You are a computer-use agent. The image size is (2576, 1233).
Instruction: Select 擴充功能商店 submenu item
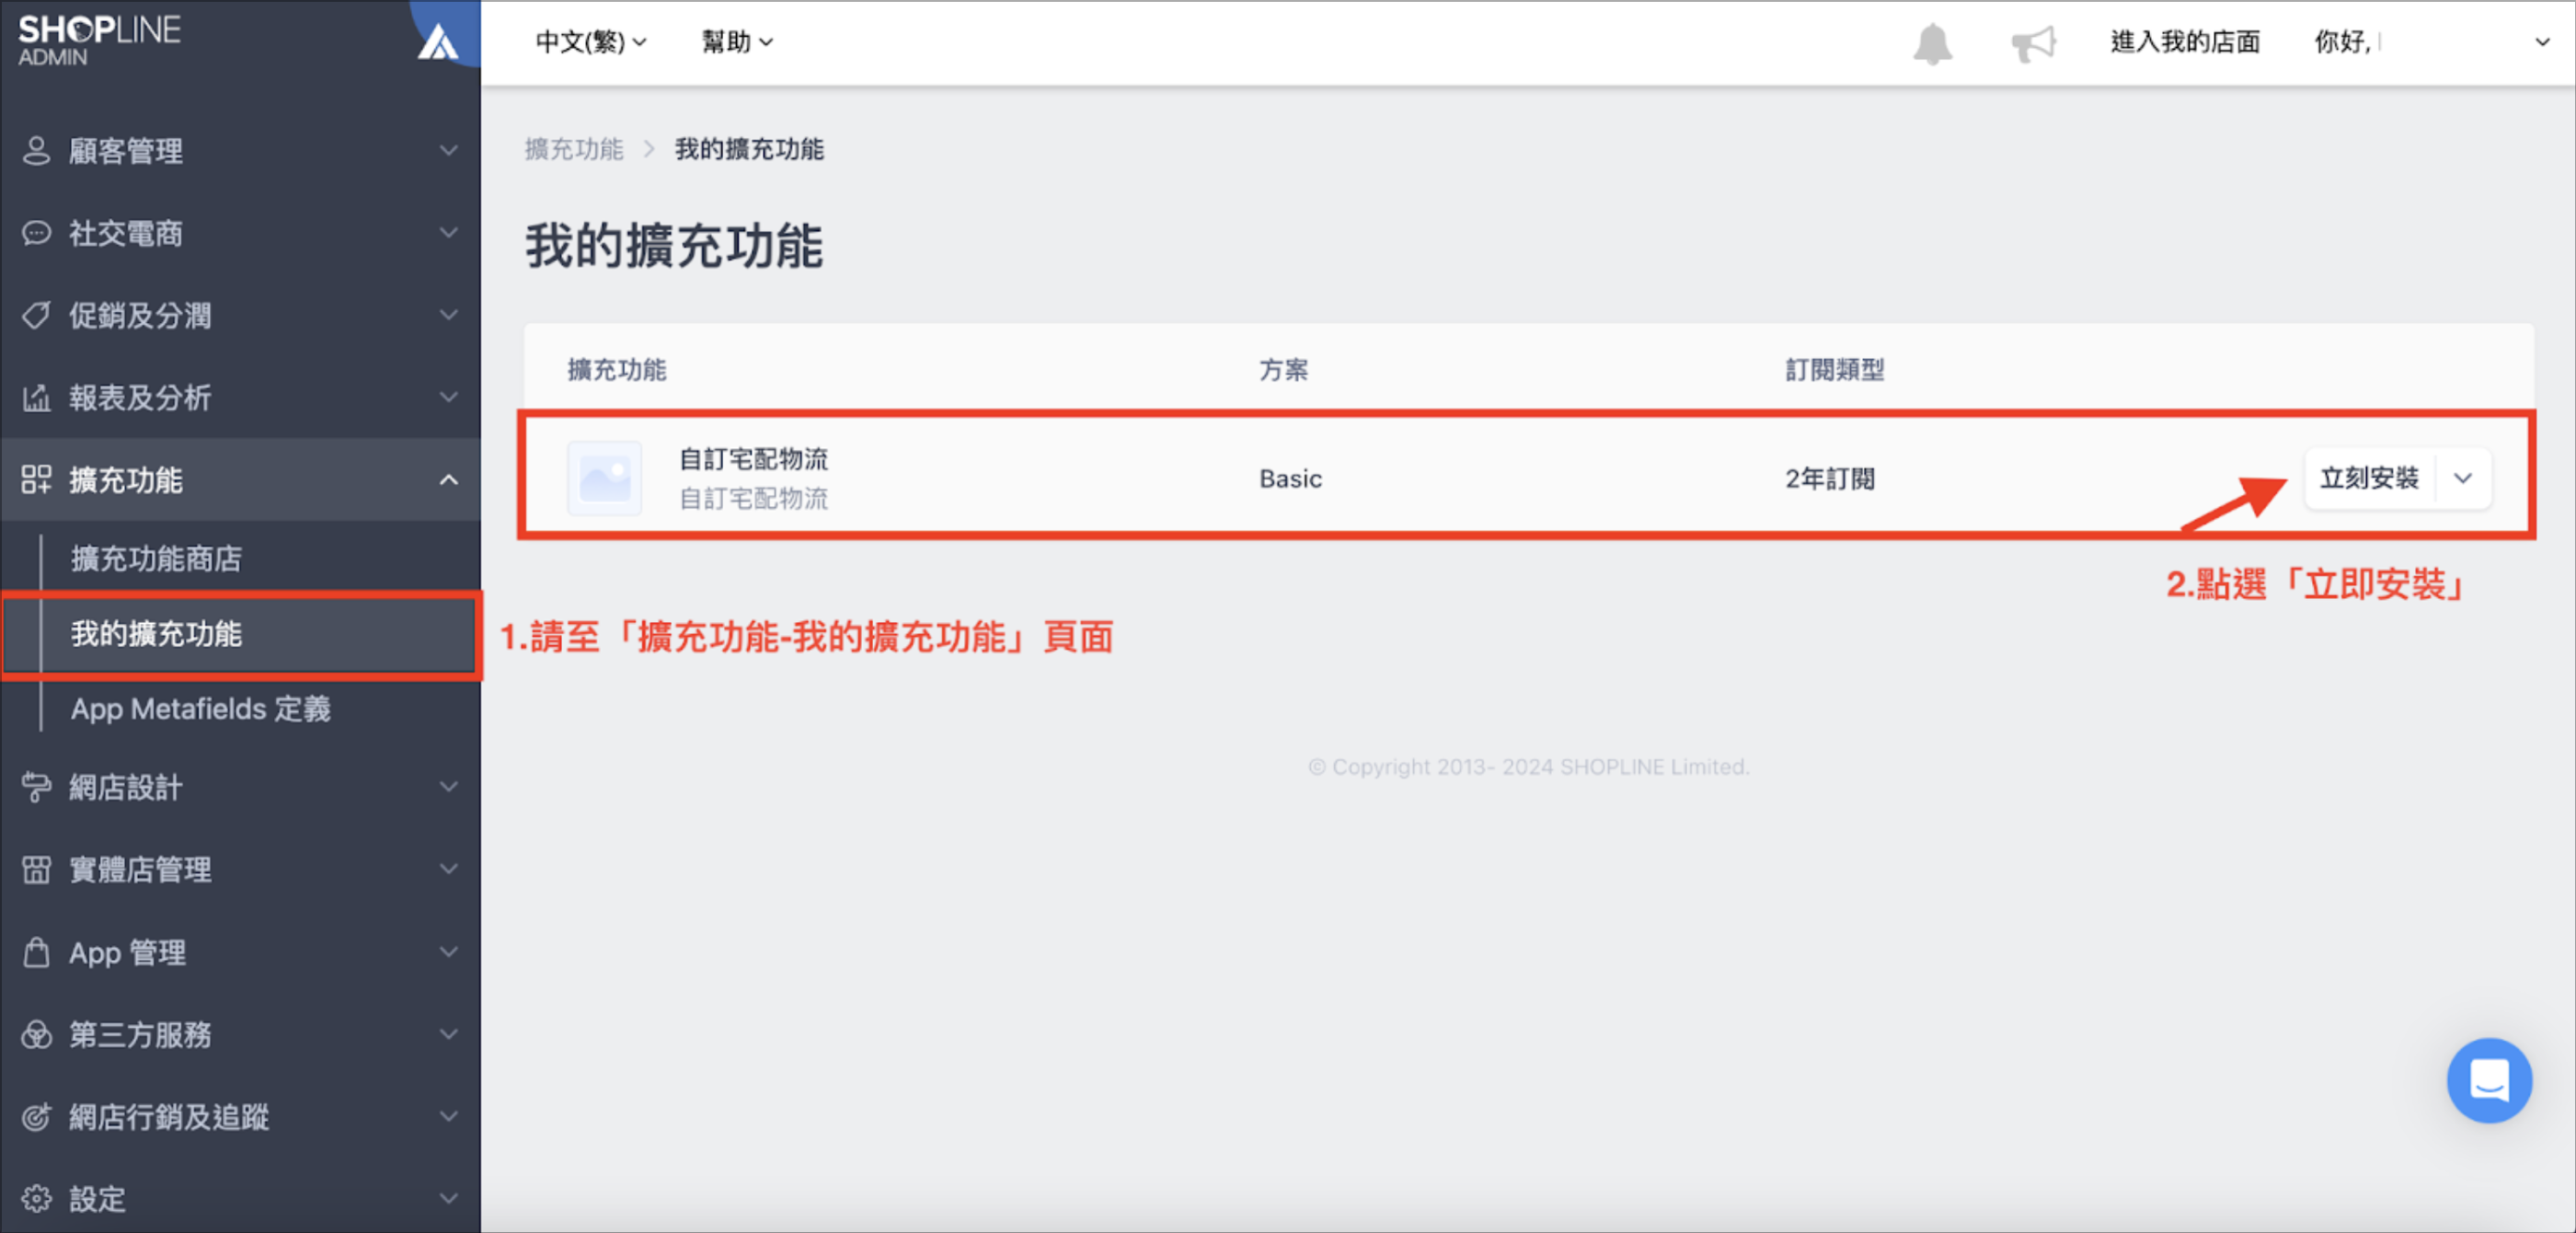pyautogui.click(x=156, y=558)
